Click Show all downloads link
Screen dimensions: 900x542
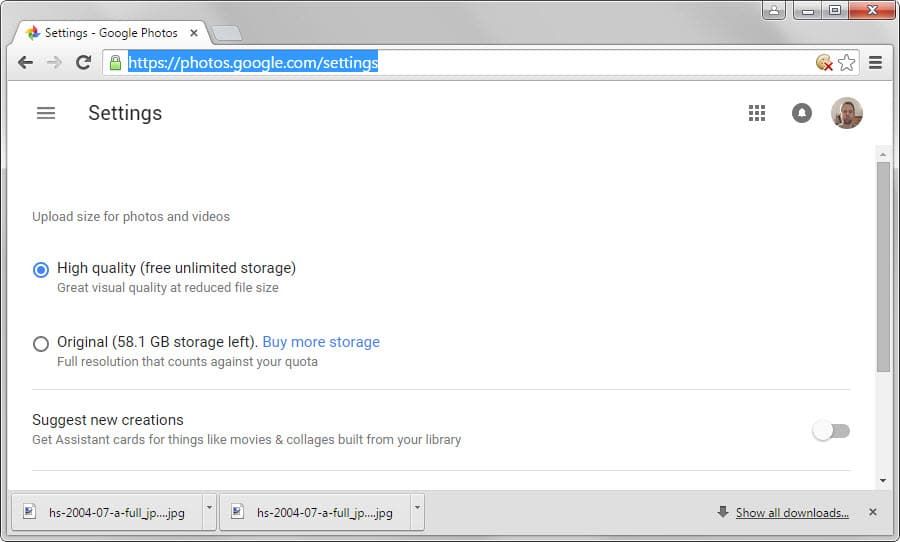[792, 513]
